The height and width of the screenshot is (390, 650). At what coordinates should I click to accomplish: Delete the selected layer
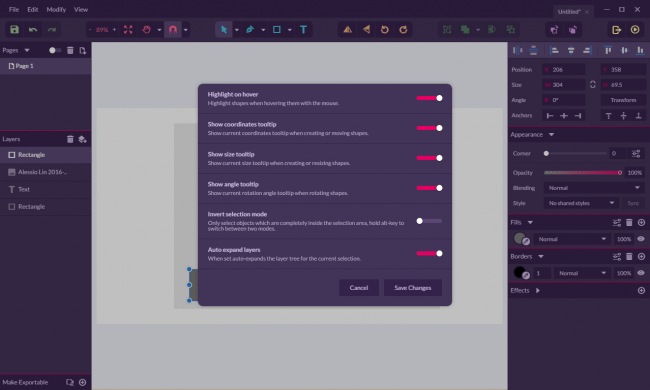pos(70,139)
